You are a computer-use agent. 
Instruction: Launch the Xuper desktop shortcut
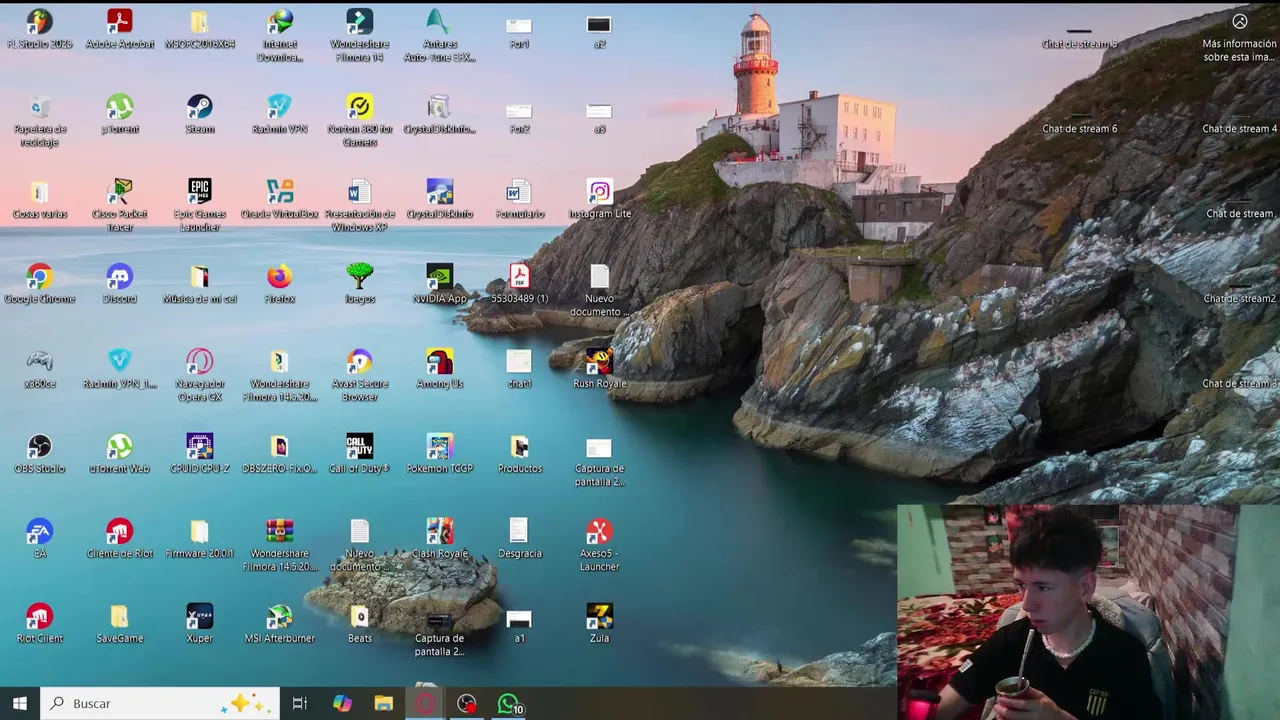[x=200, y=624]
